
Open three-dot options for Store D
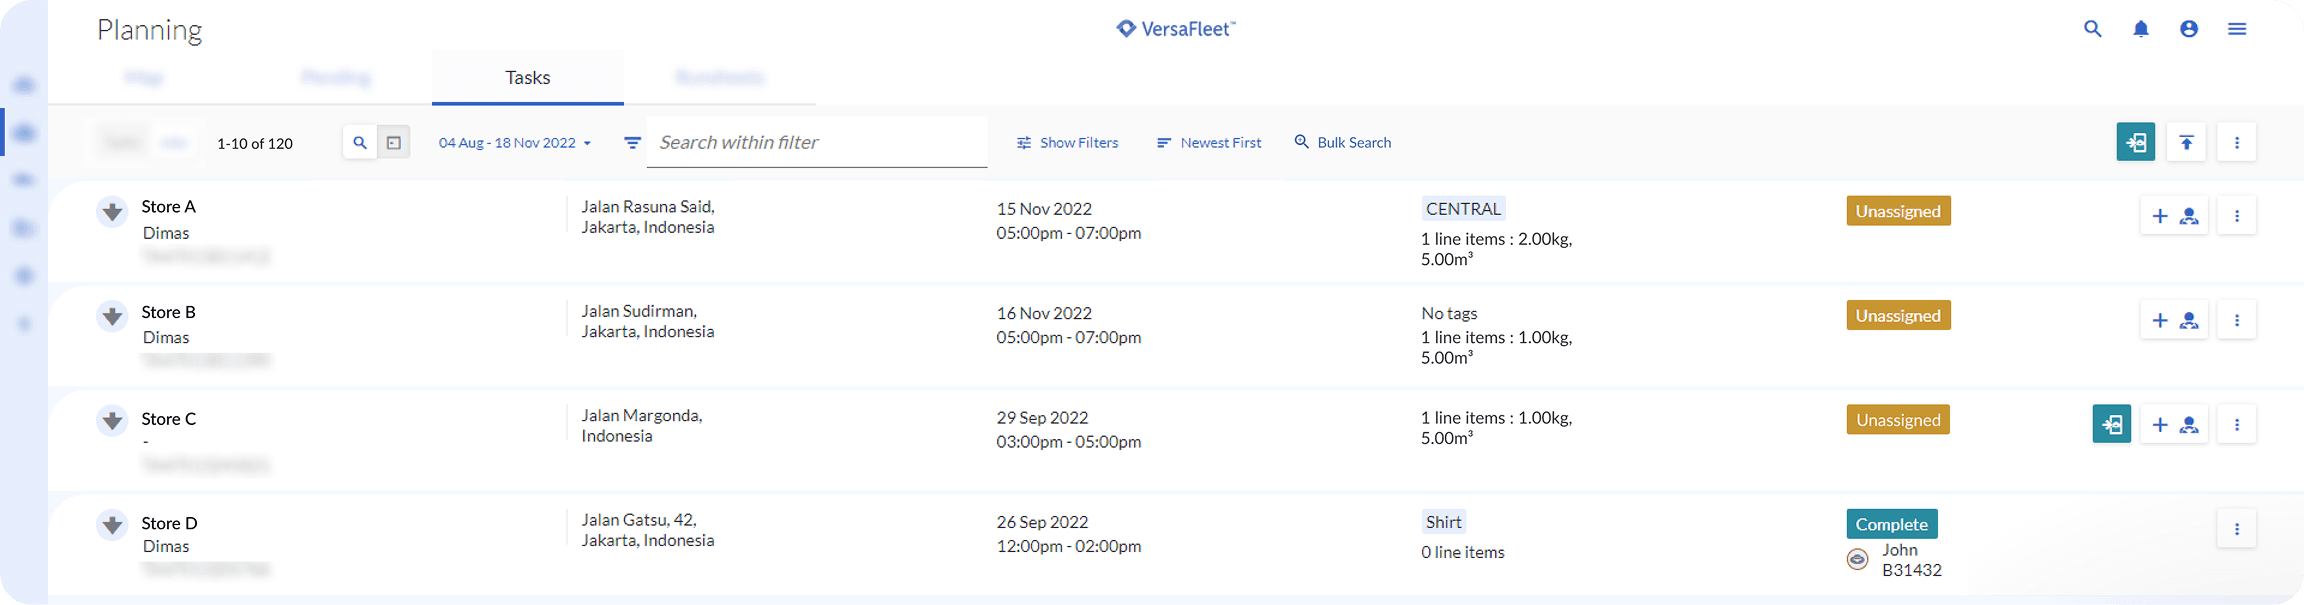click(2237, 529)
